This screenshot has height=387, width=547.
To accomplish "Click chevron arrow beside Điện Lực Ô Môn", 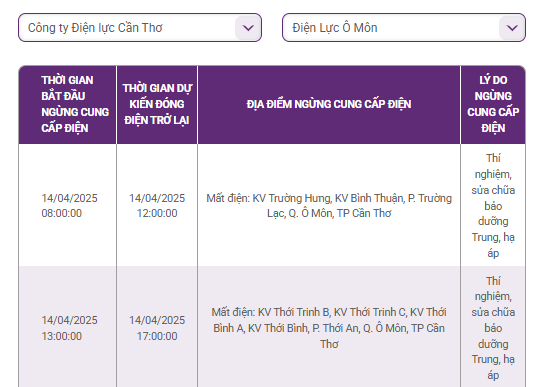I will 512,28.
